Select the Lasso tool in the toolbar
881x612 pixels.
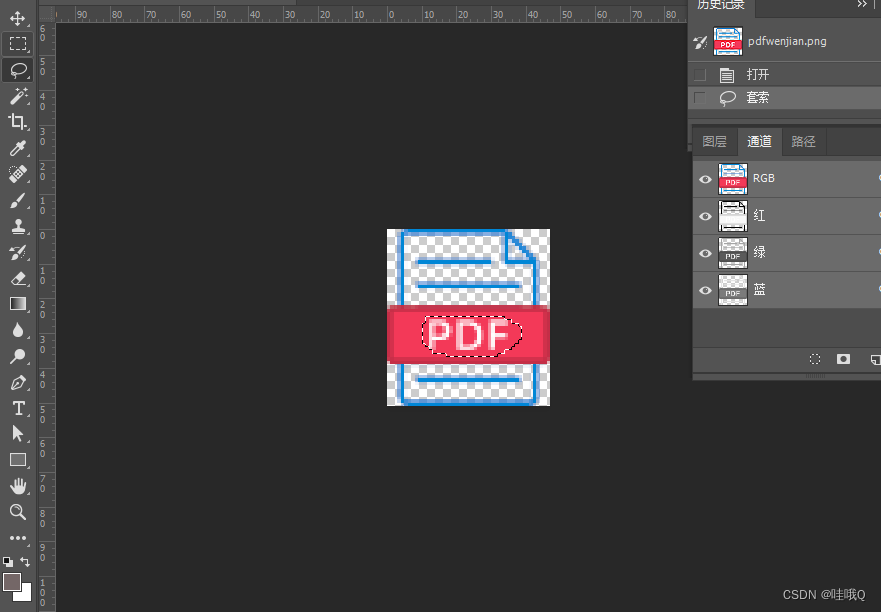(18, 70)
